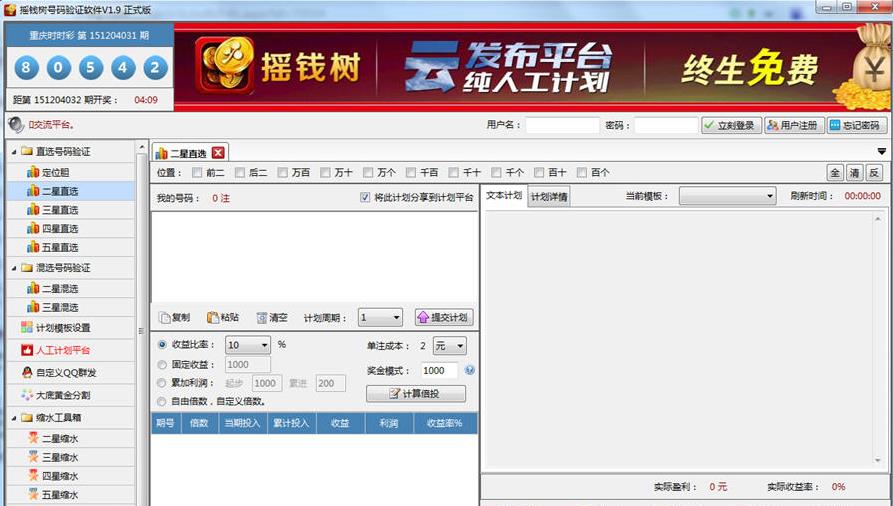Click 立刻登录 login button
The image size is (893, 506).
pos(731,125)
